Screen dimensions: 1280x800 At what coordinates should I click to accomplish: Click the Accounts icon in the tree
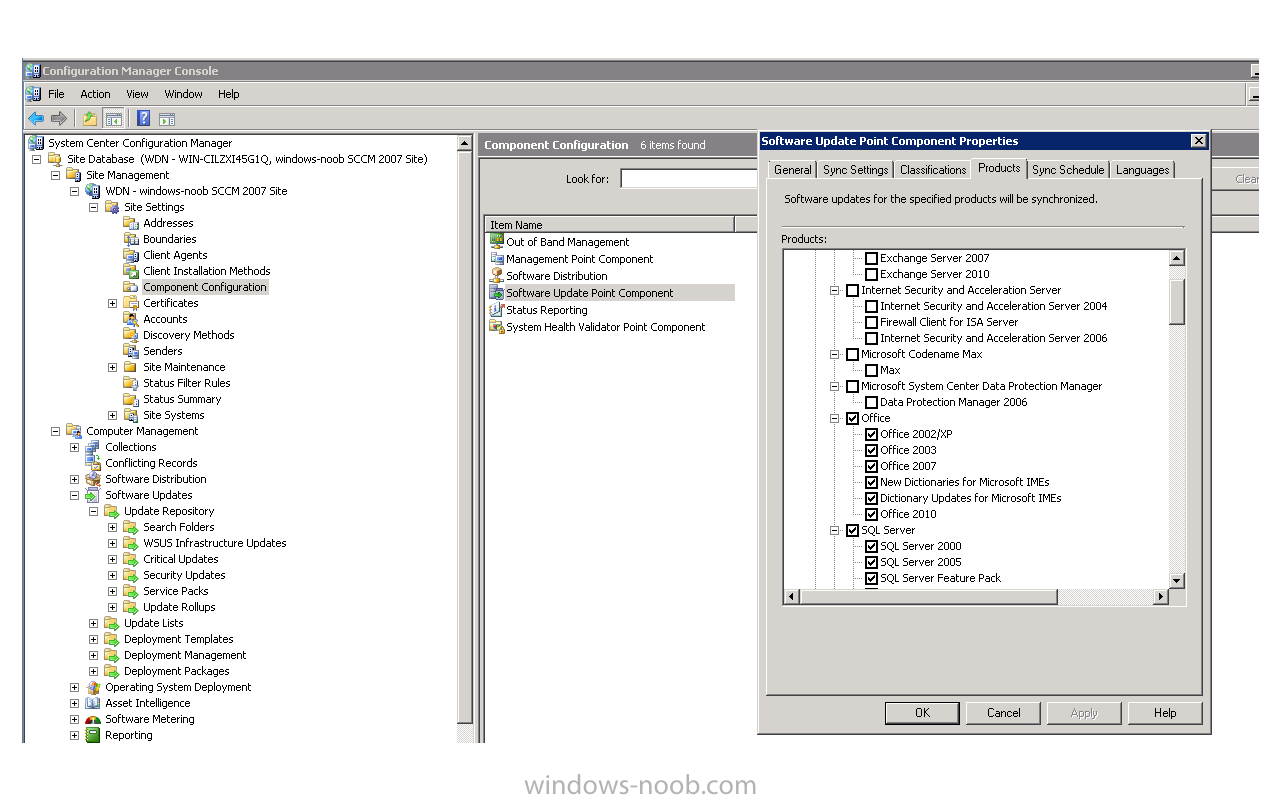(x=131, y=319)
